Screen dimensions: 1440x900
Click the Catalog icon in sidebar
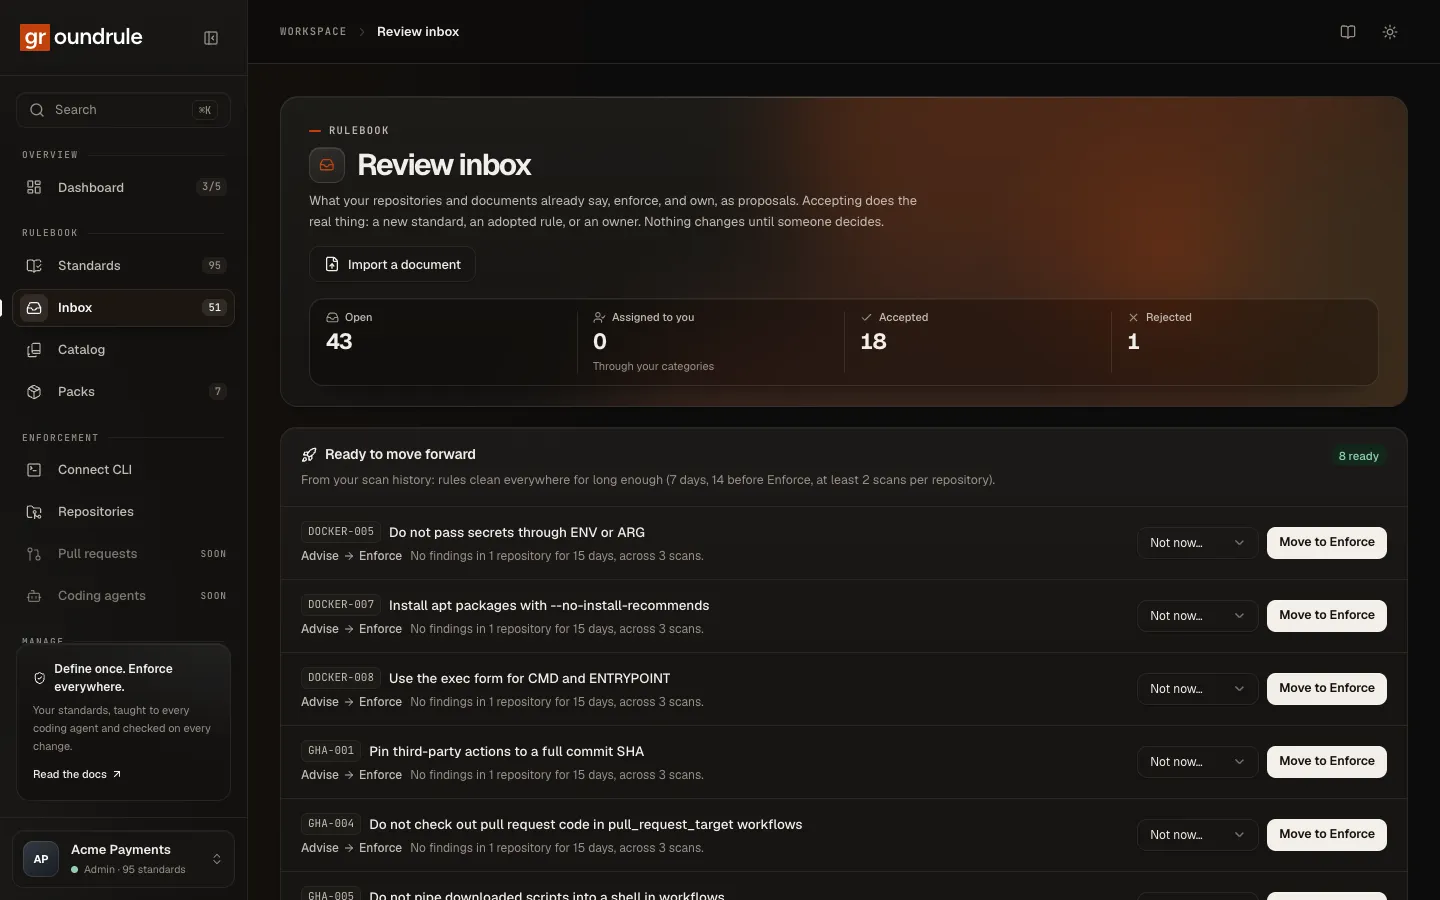[x=34, y=350]
